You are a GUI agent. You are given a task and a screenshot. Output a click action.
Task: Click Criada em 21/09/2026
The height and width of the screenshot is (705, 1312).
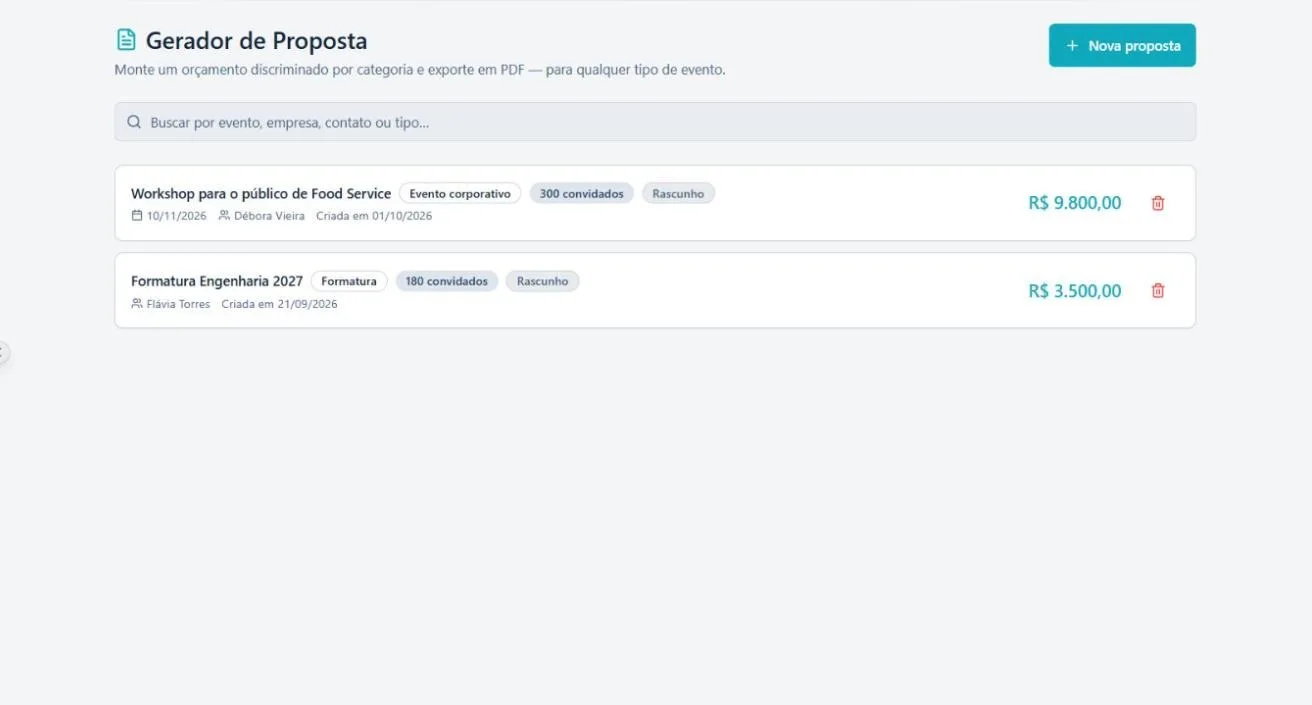[x=280, y=304]
